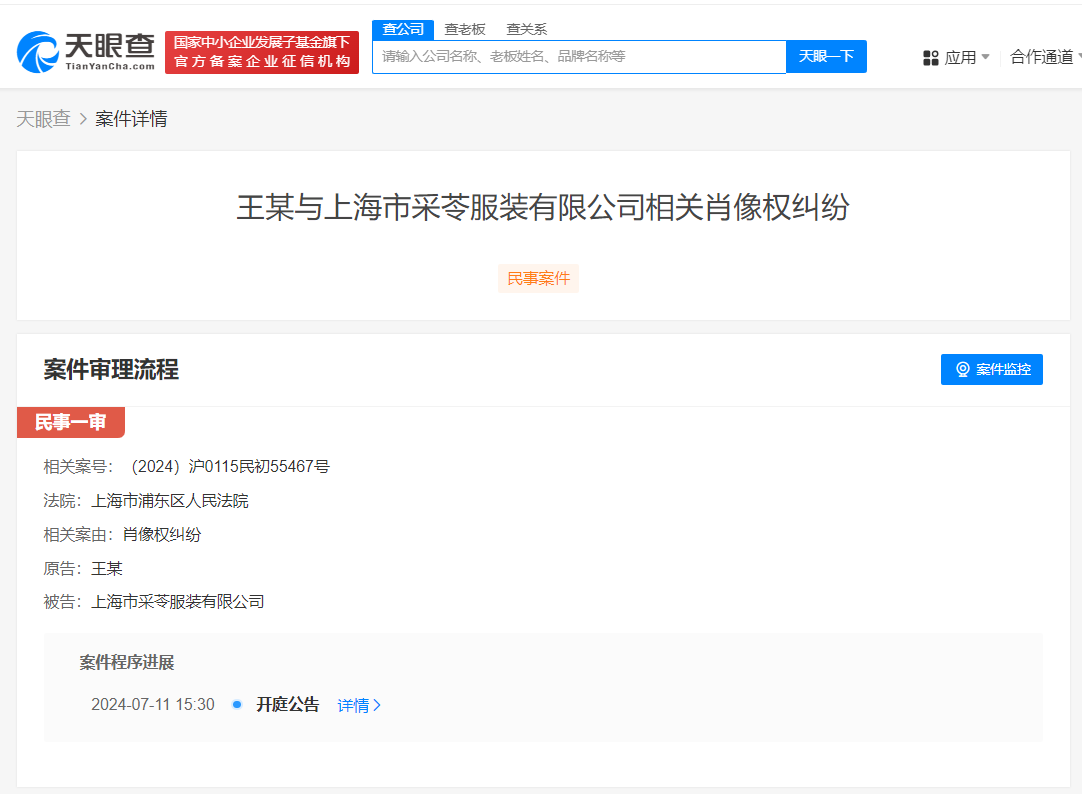Click the 民事一审 red label
Screen dimensions: 1082x794
point(70,422)
